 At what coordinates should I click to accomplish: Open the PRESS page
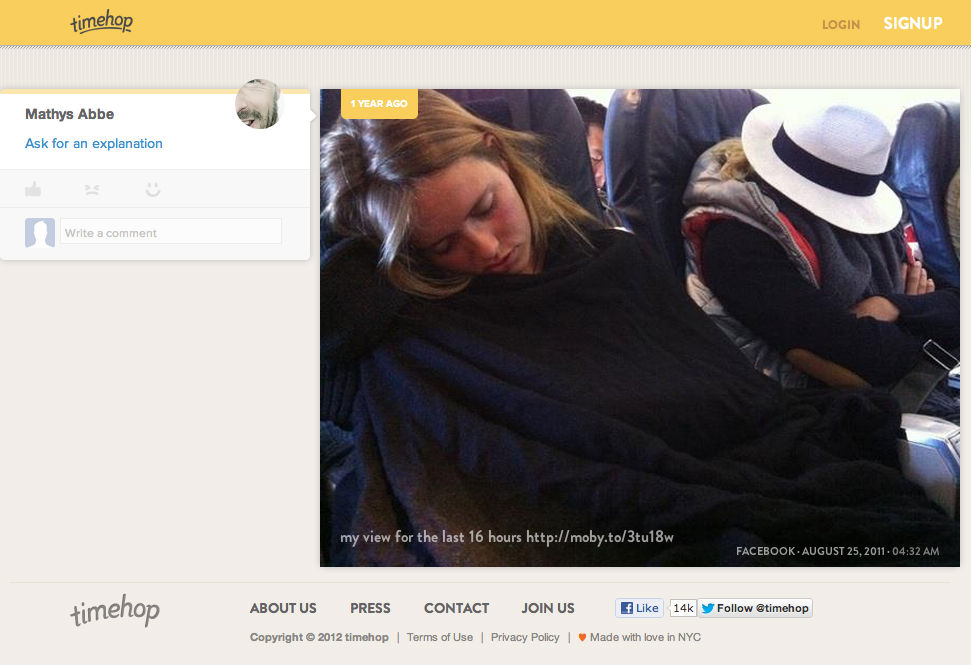pyautogui.click(x=370, y=608)
